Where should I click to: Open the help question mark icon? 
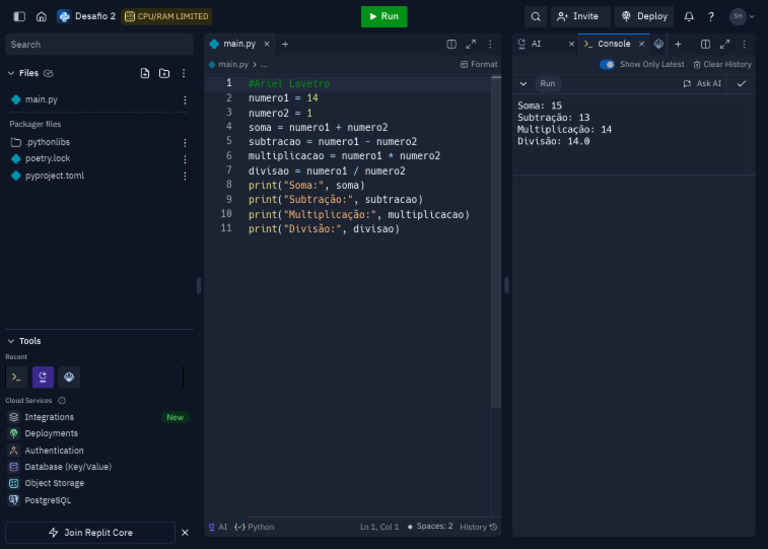(x=711, y=17)
